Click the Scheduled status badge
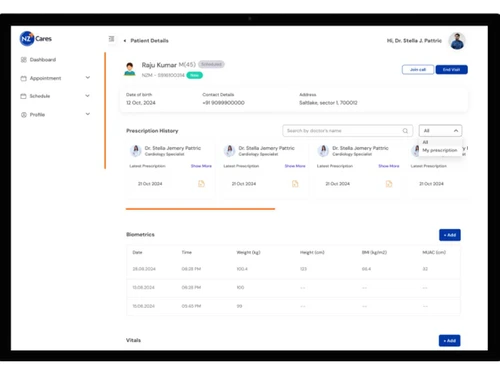 click(211, 64)
